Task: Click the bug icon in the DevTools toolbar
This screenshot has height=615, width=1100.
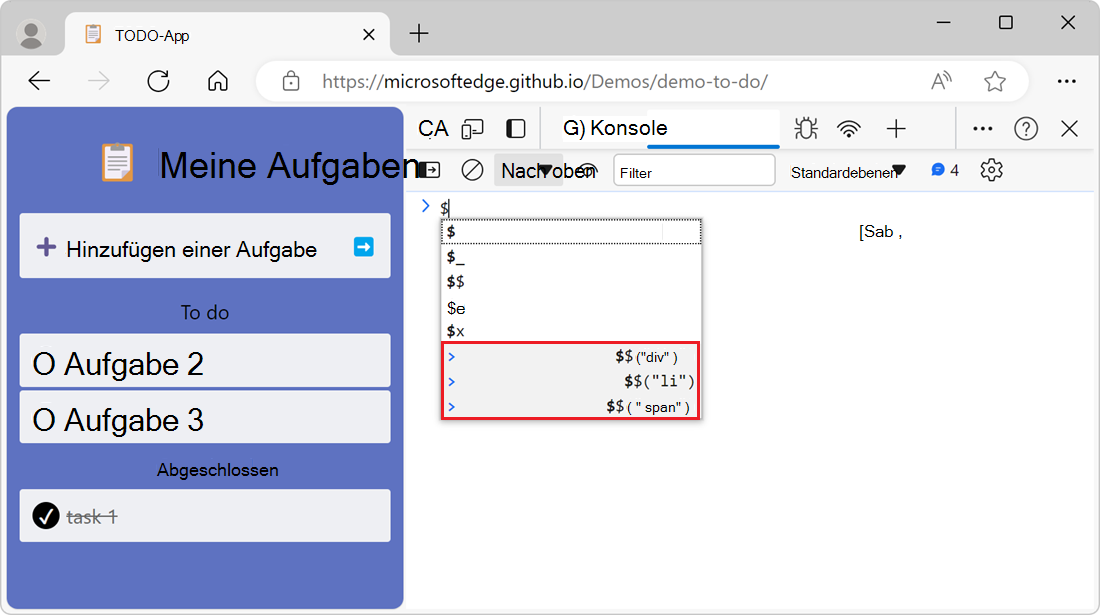Action: click(805, 128)
